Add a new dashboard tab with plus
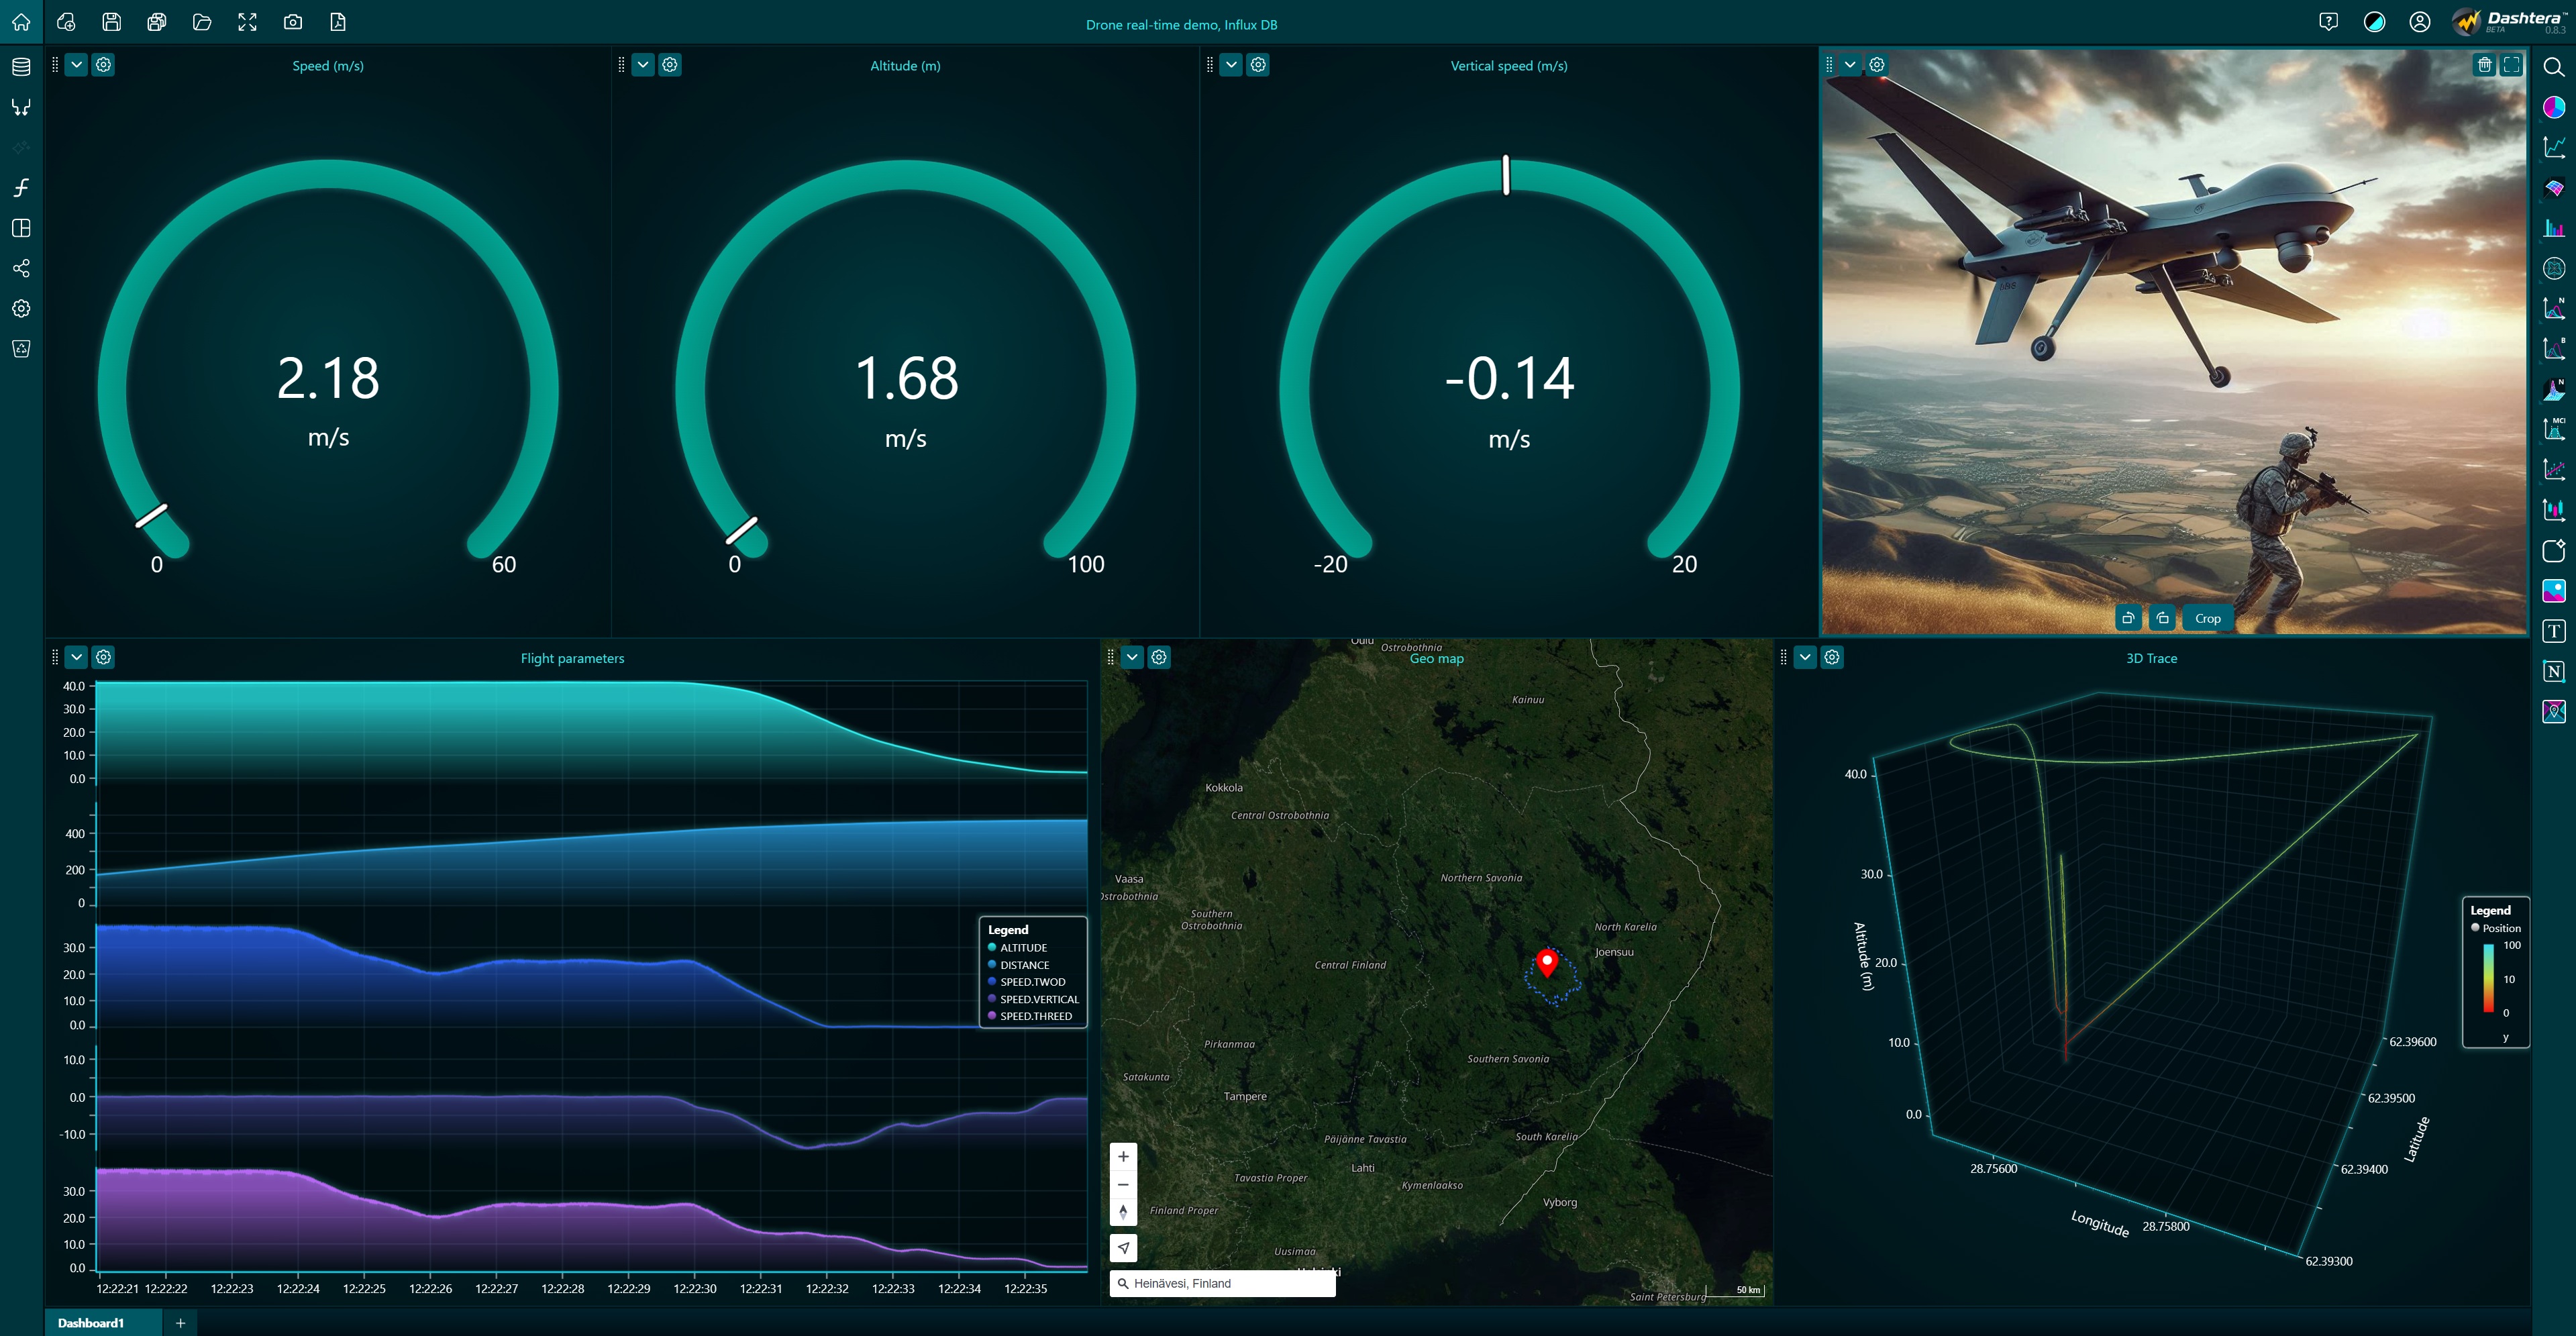Image resolution: width=2576 pixels, height=1336 pixels. pos(180,1323)
